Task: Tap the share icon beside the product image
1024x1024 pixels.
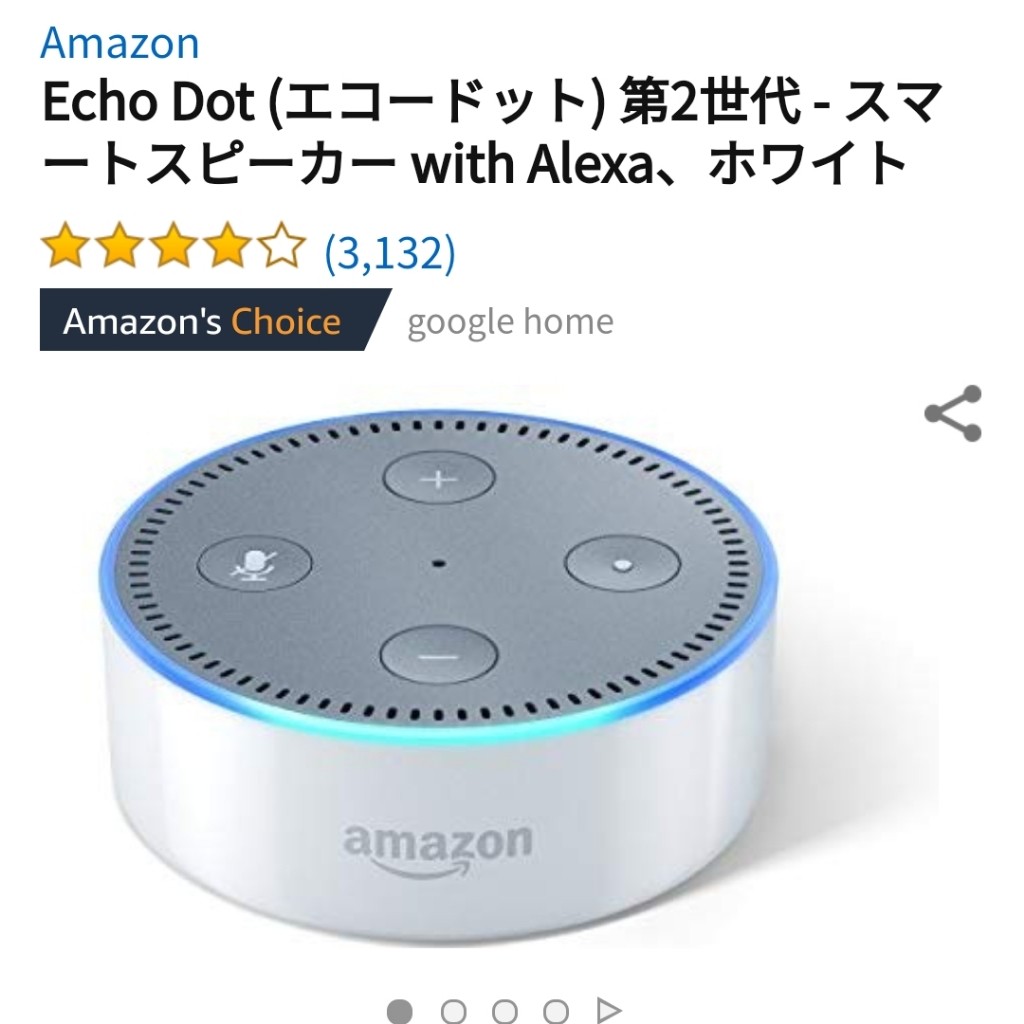Action: click(953, 413)
